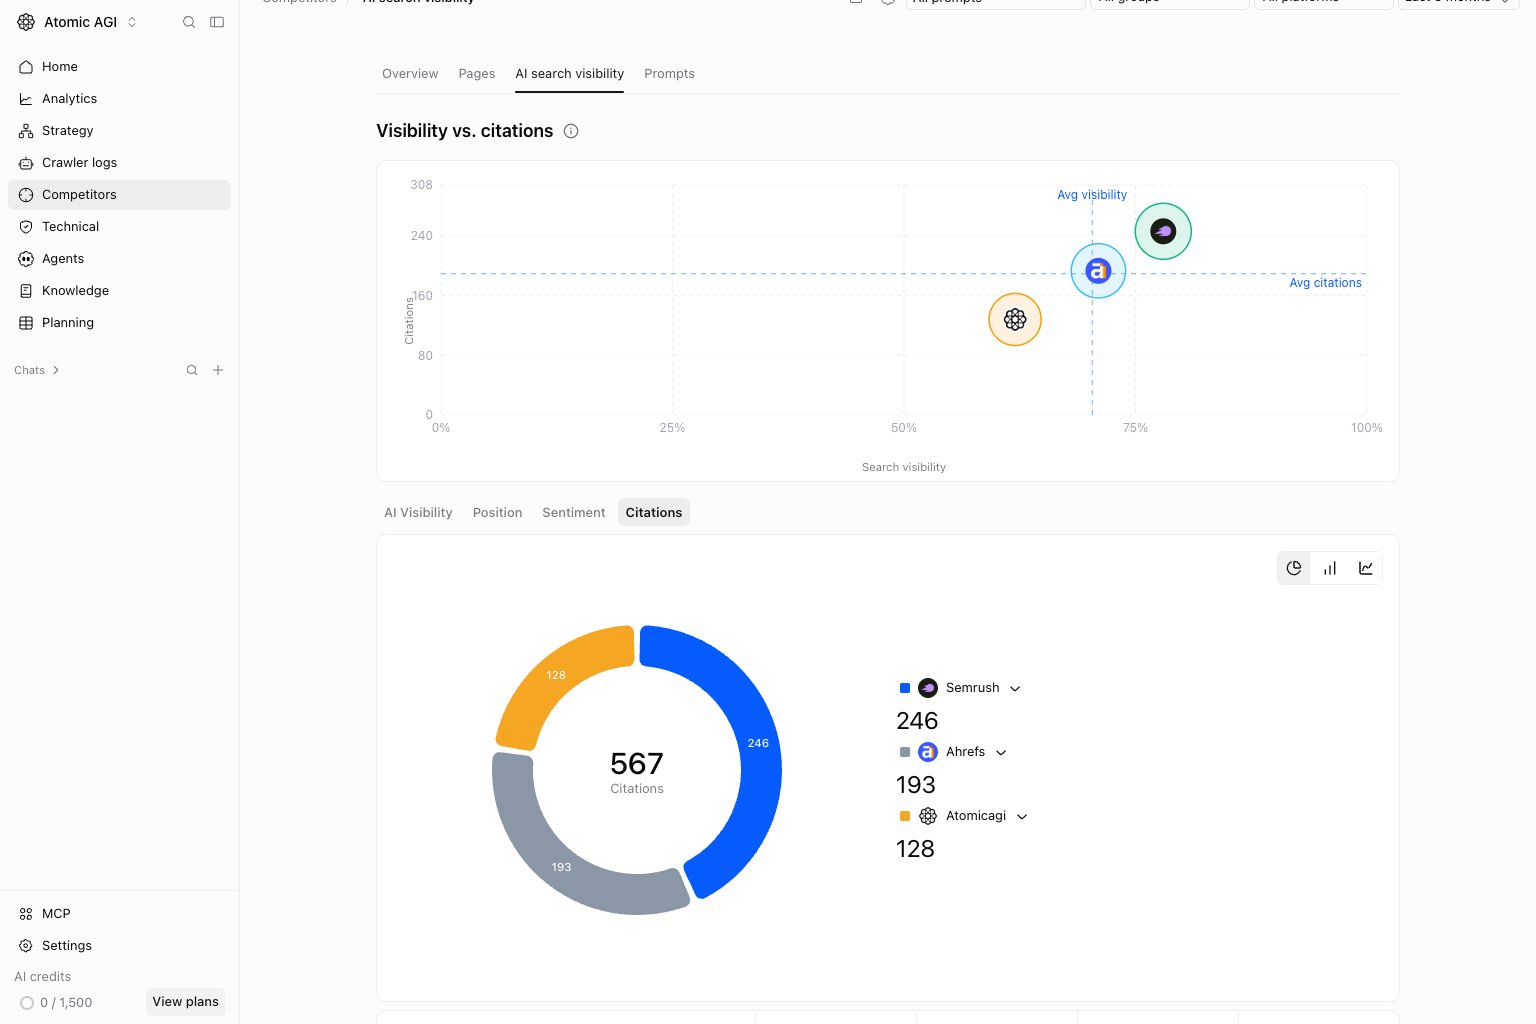
Task: Click the orange Atomicagi legend swatch
Action: pyautogui.click(x=905, y=816)
